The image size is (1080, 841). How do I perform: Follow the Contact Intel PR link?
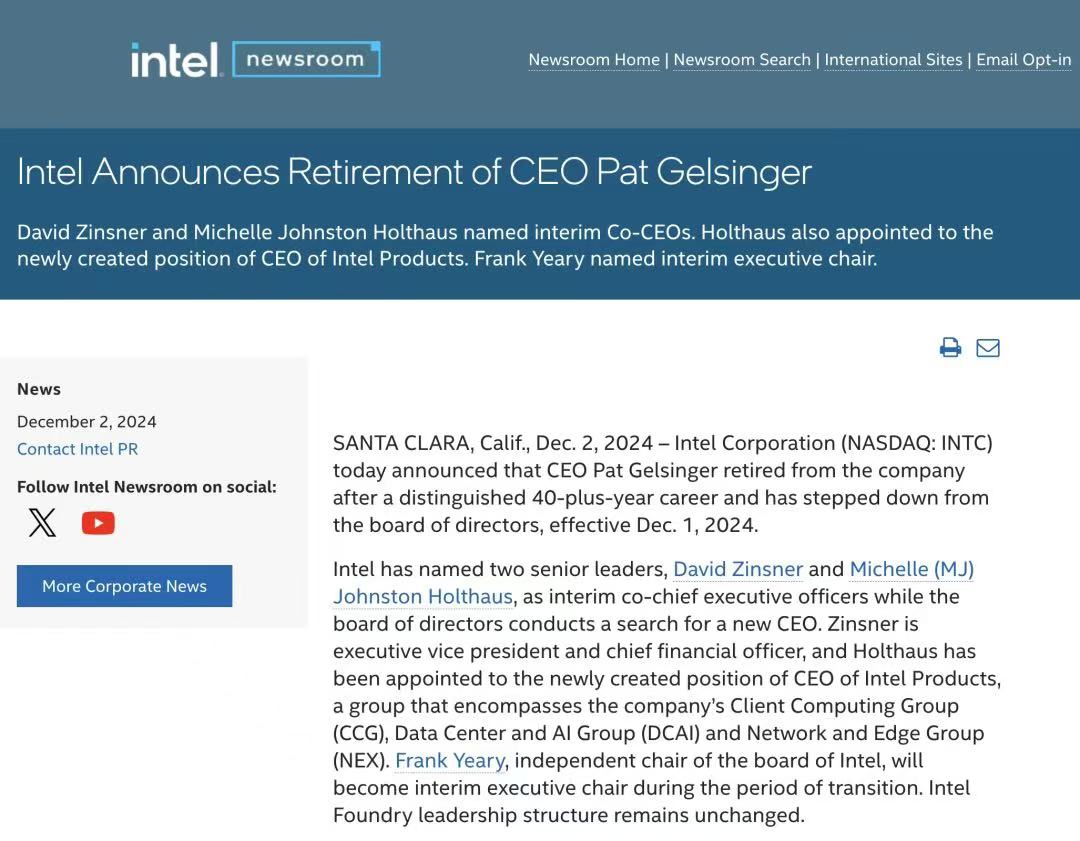(x=78, y=449)
